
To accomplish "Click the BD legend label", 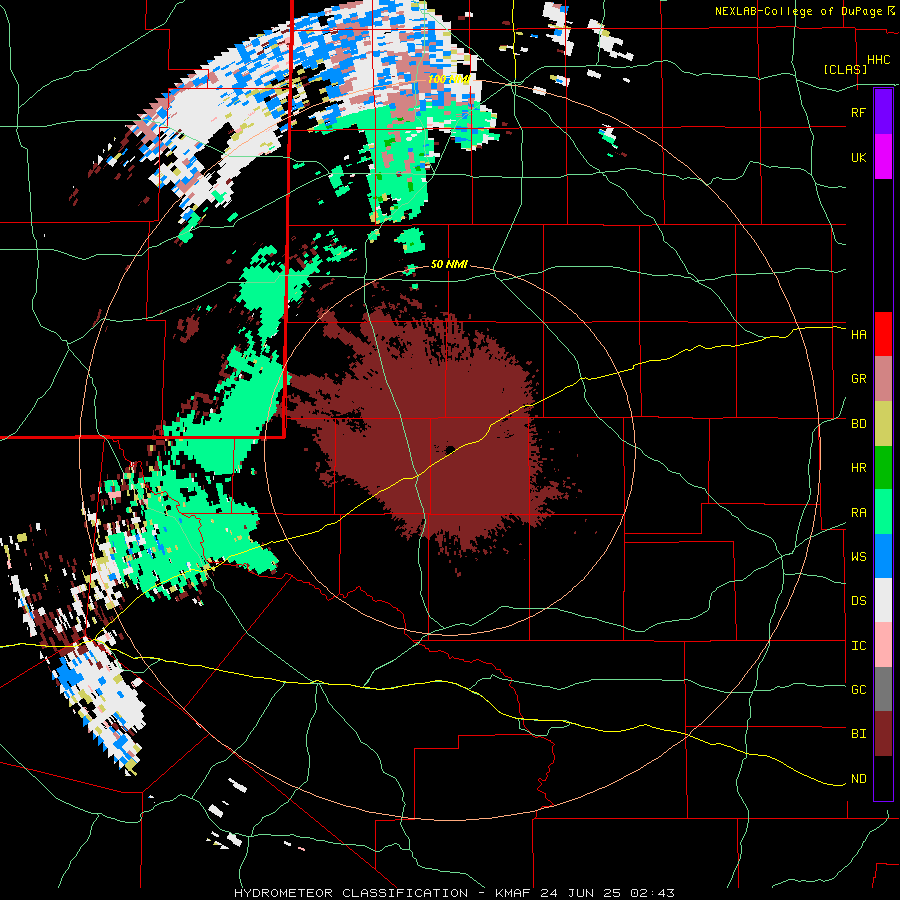I will 858,424.
